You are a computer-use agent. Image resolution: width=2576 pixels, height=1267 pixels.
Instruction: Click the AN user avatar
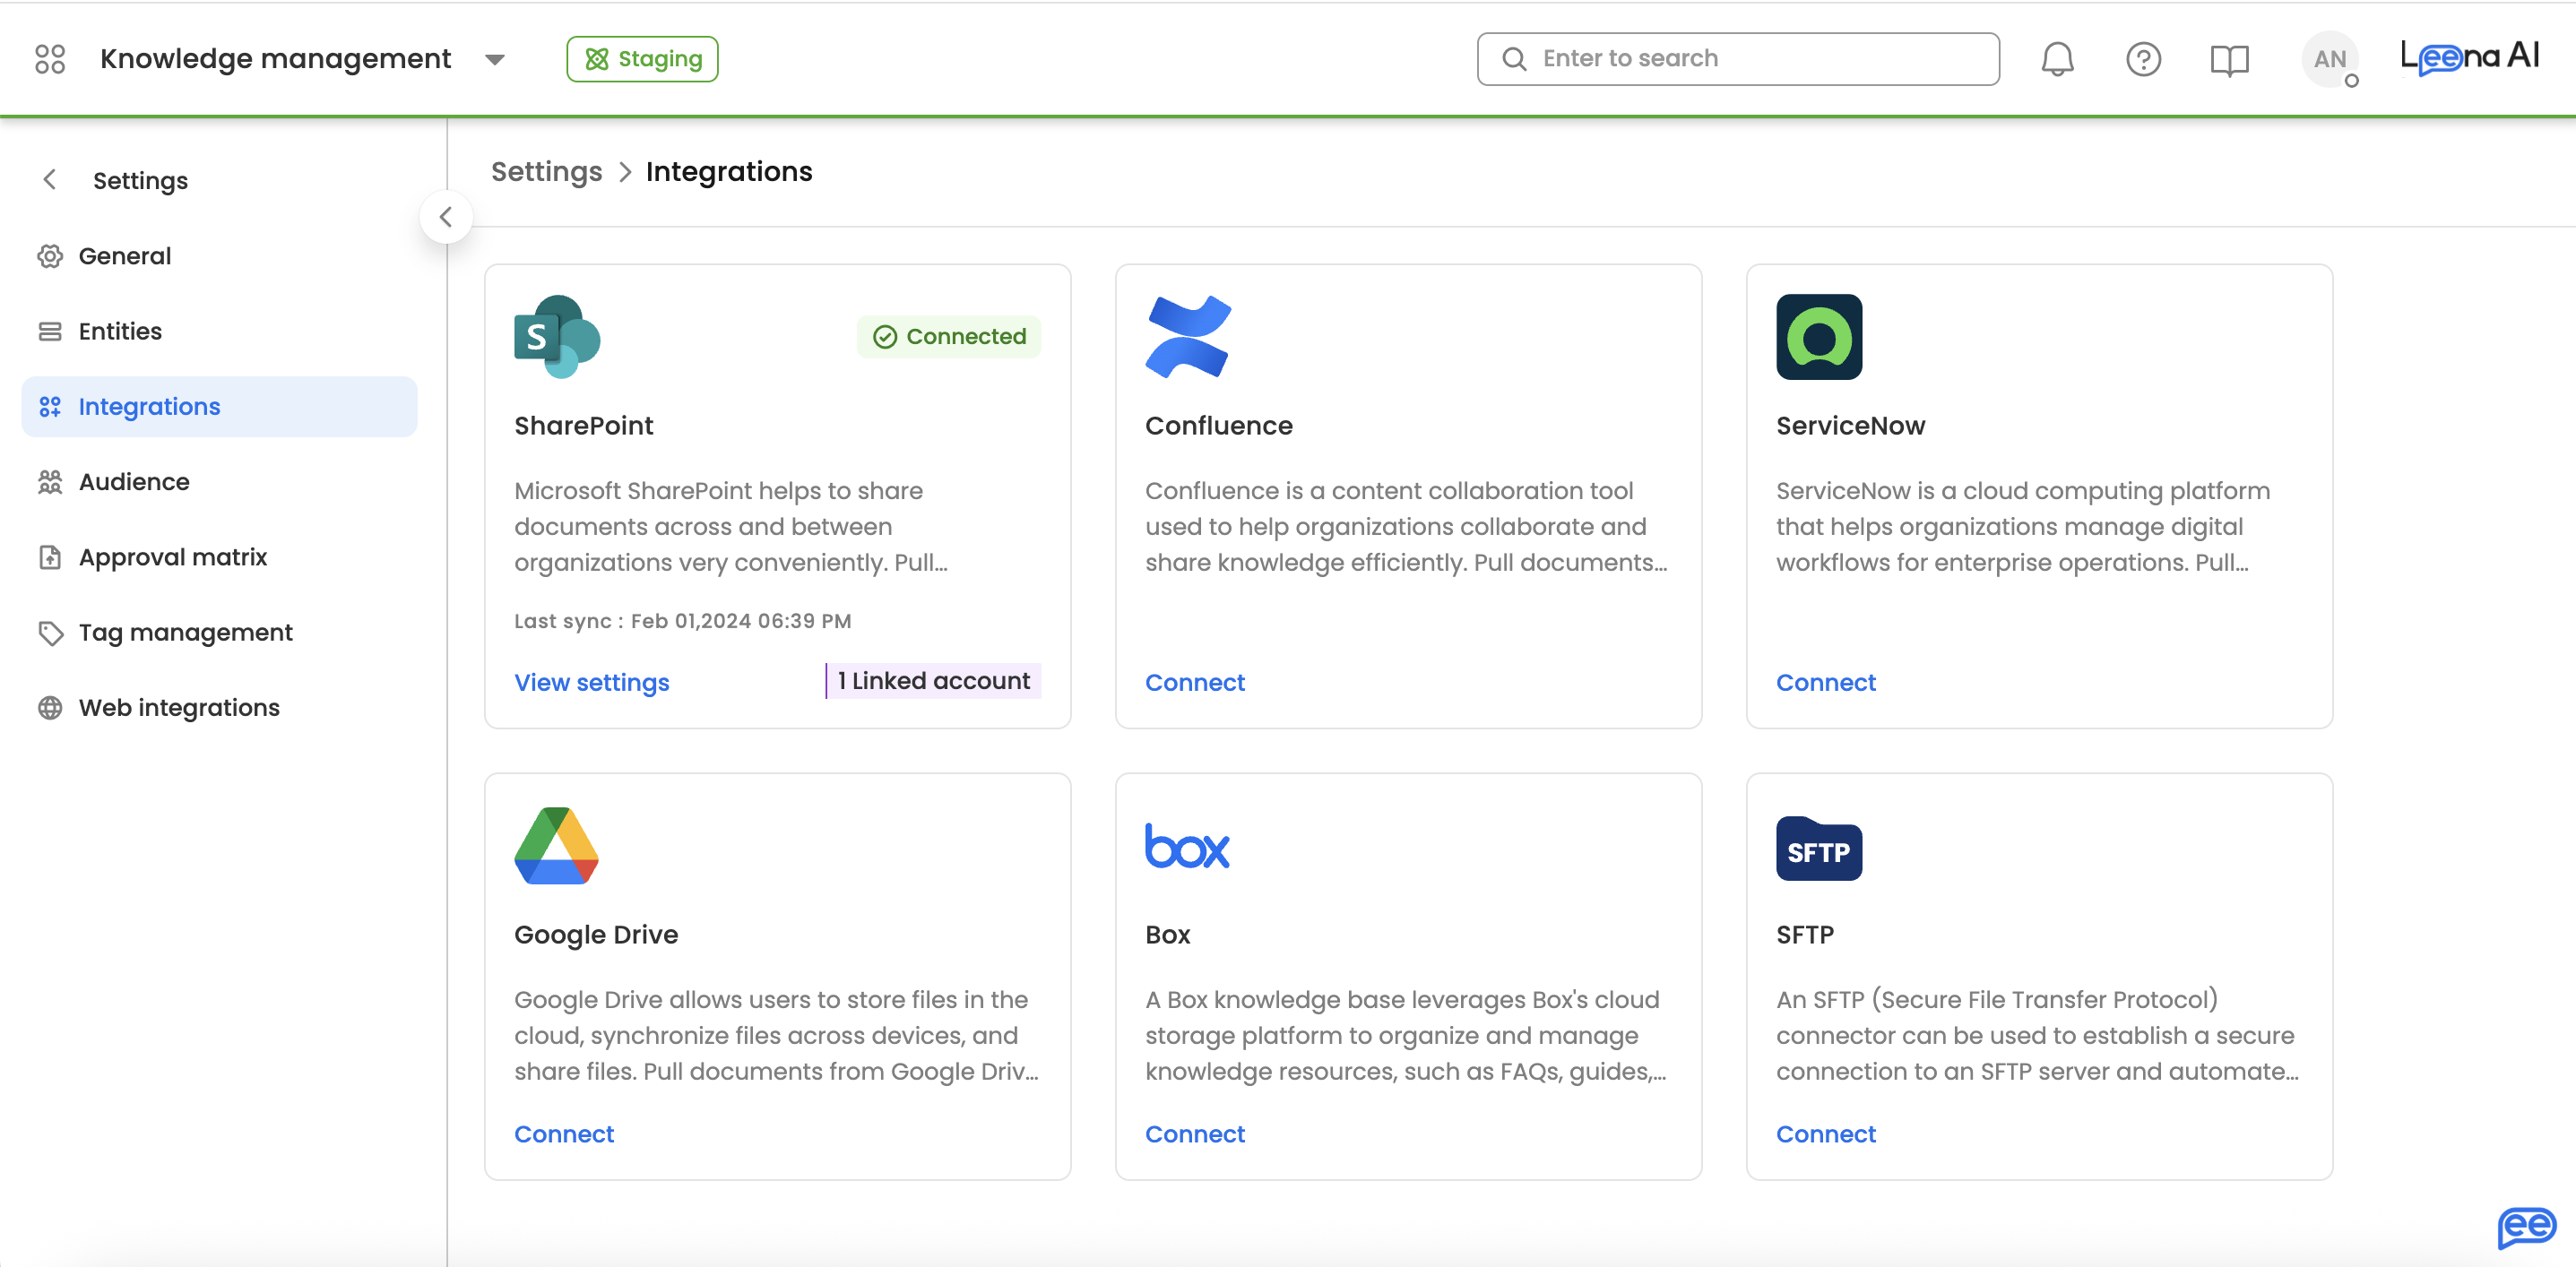pyautogui.click(x=2329, y=59)
